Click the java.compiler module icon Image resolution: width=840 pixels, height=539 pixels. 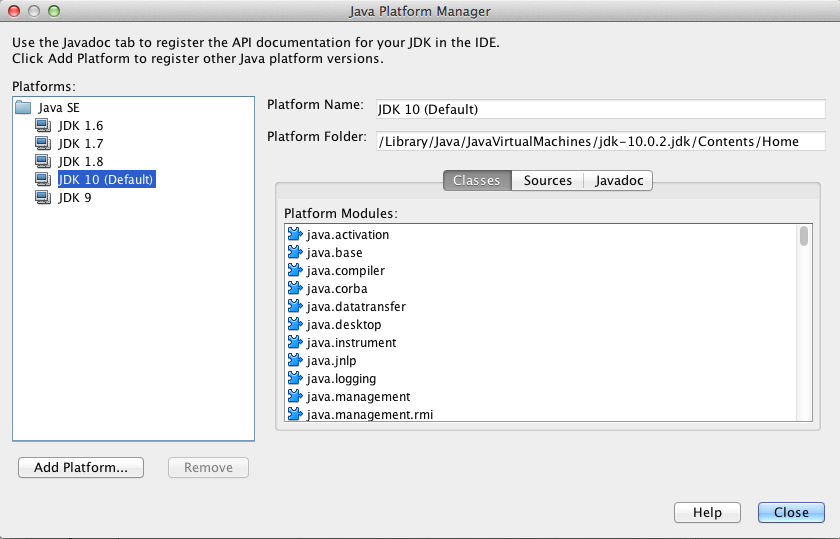pos(295,271)
